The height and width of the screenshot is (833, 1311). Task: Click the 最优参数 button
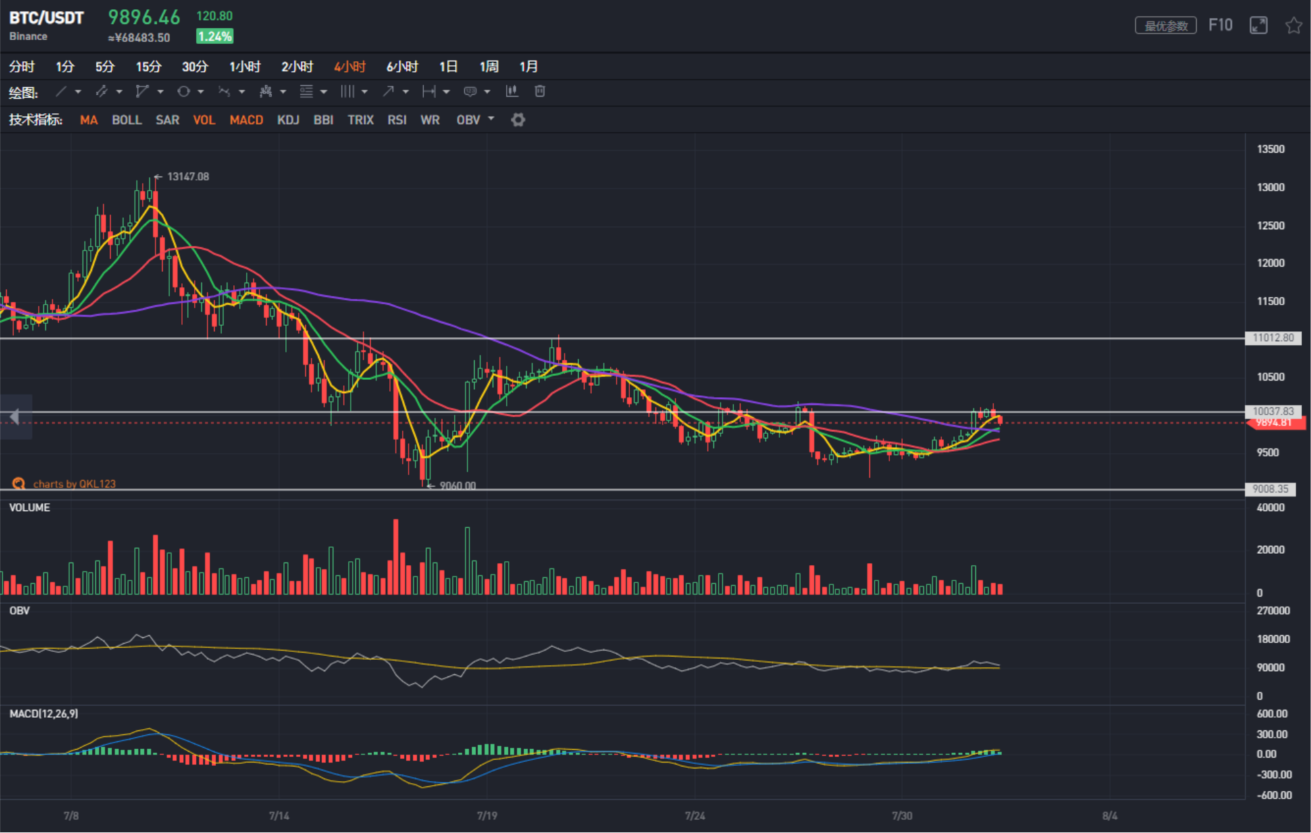click(1166, 26)
